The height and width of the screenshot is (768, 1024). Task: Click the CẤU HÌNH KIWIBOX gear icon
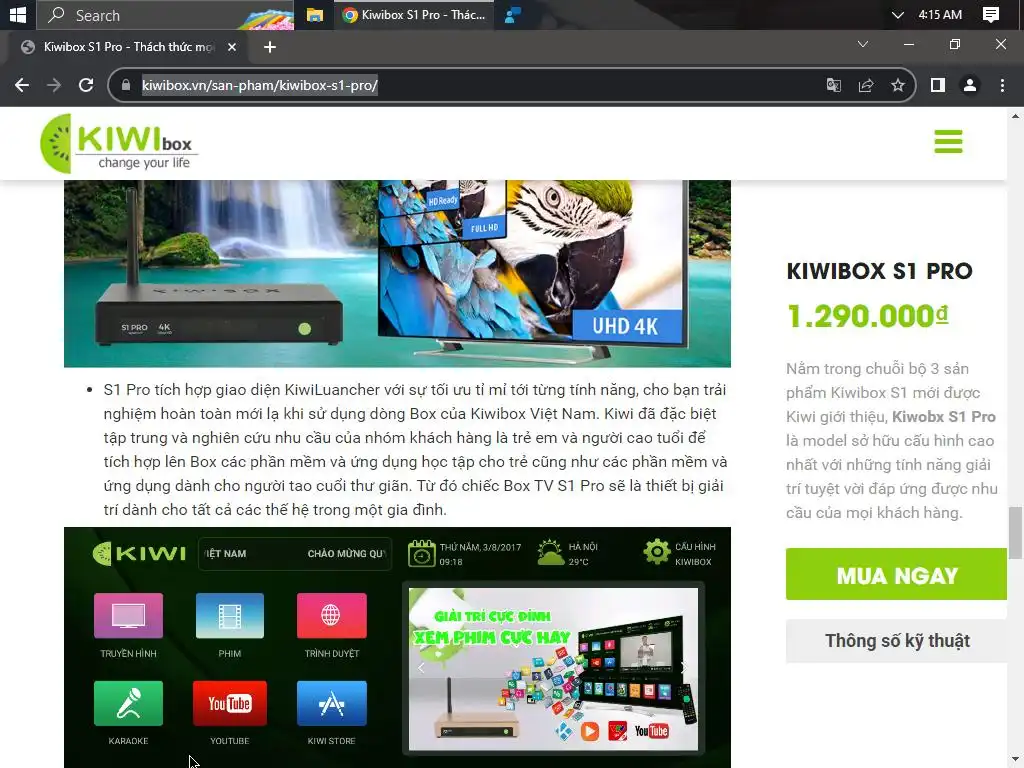[656, 552]
